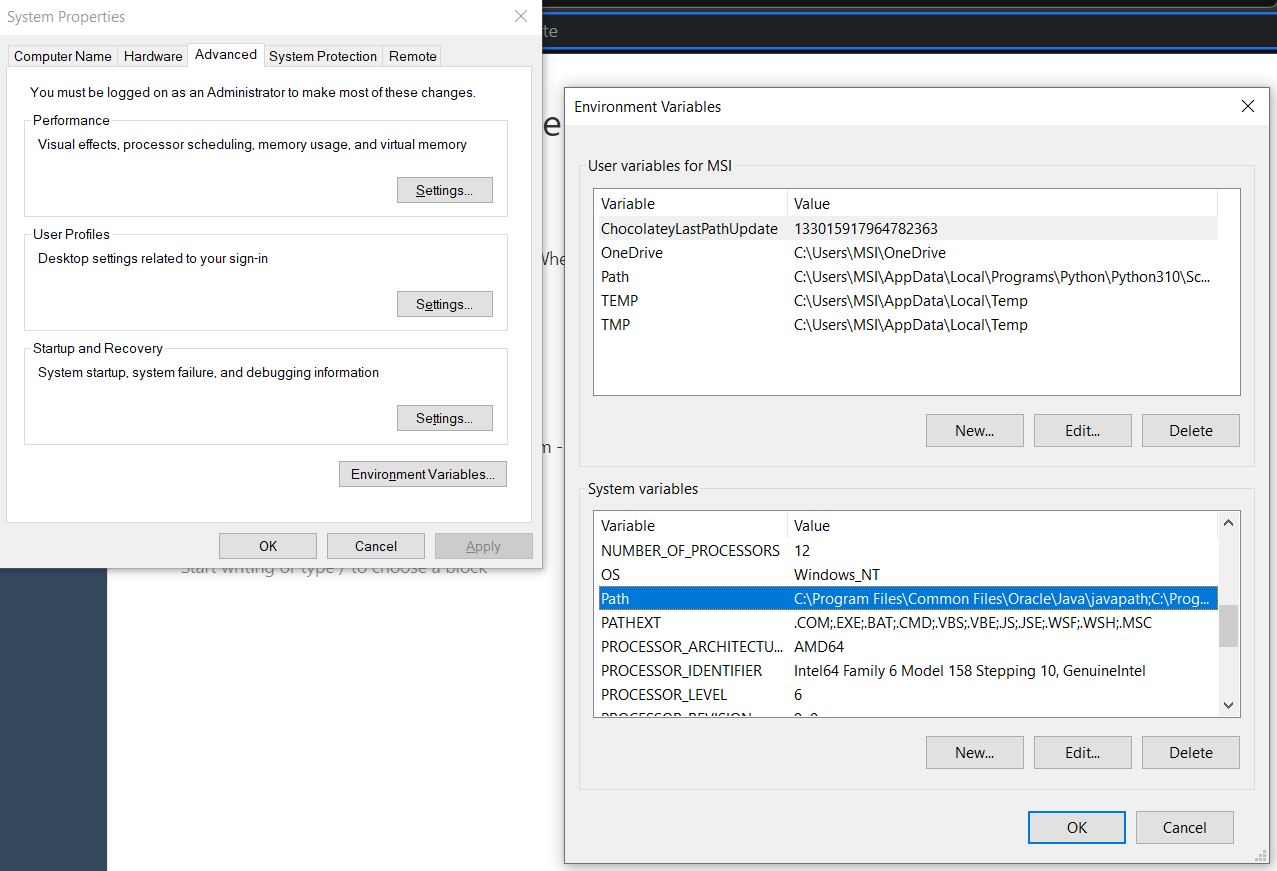Select NUMBER_OF_PROCESSORS system variable
This screenshot has width=1277, height=871.
907,551
